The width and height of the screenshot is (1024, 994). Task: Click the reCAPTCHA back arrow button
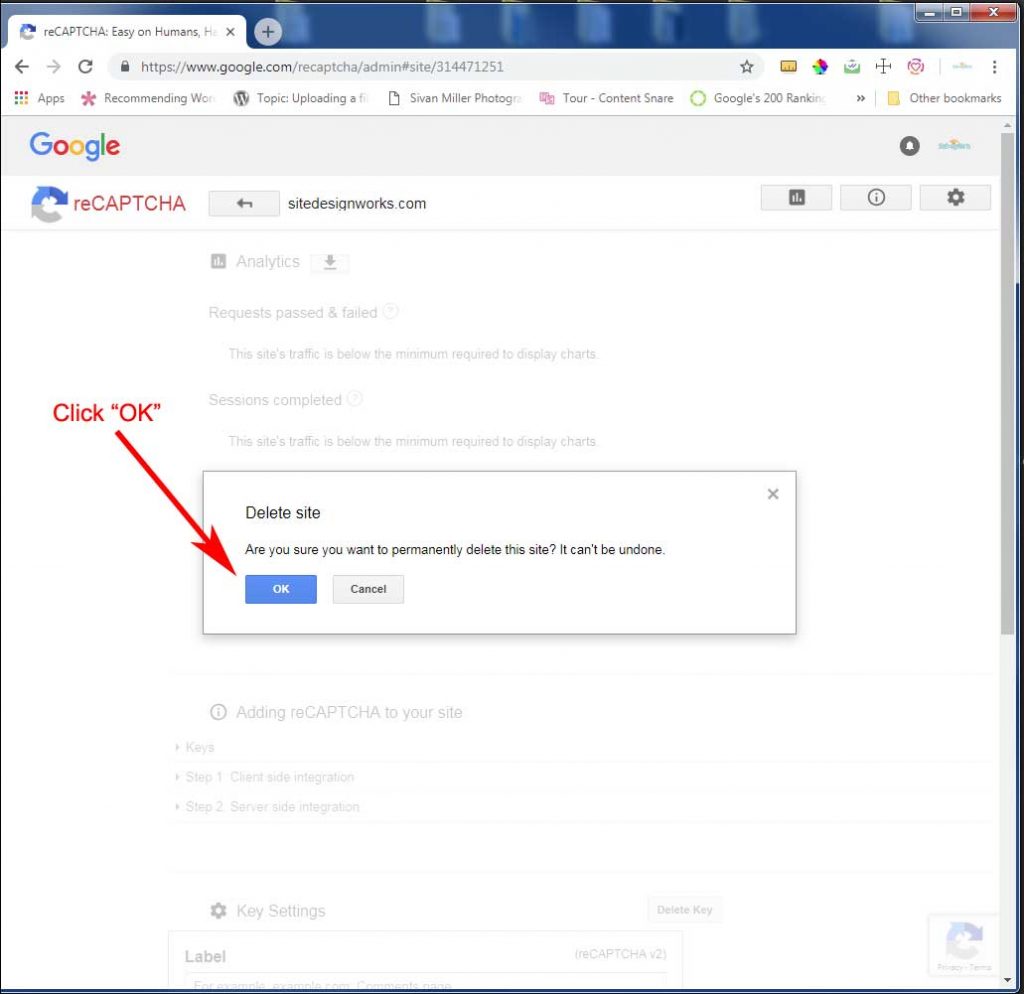tap(244, 203)
